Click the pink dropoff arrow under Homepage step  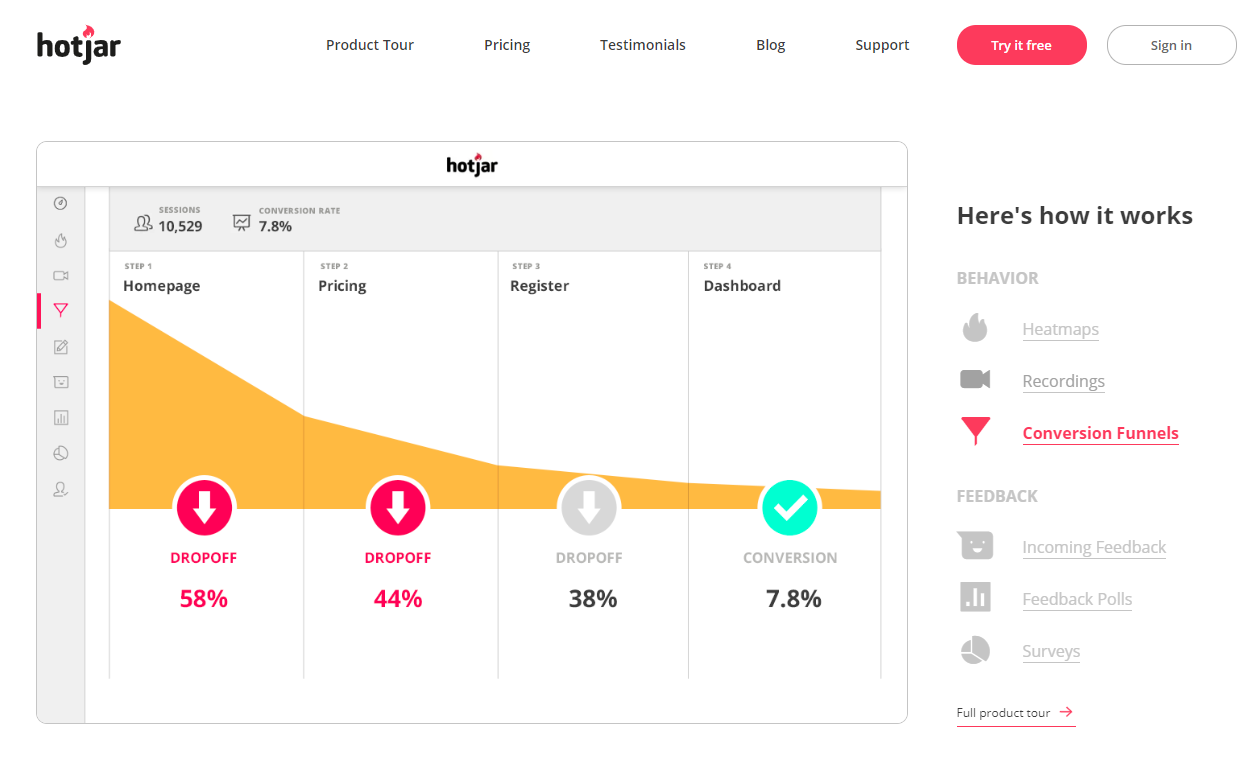[x=204, y=508]
